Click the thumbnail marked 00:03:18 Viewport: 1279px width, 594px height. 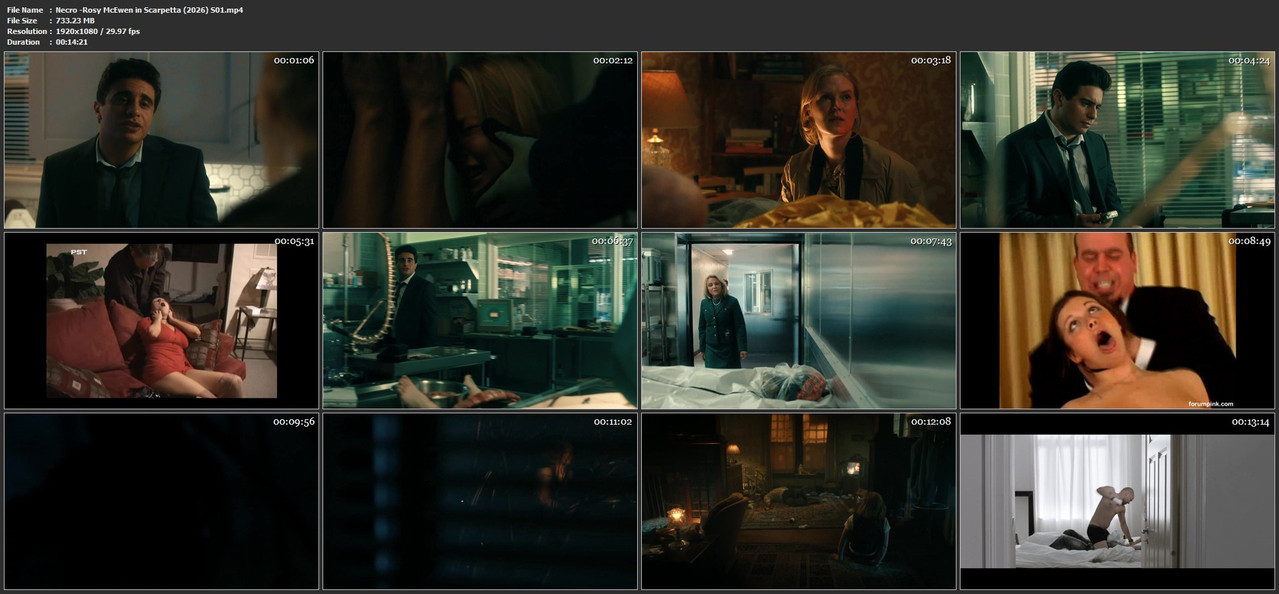[x=799, y=140]
